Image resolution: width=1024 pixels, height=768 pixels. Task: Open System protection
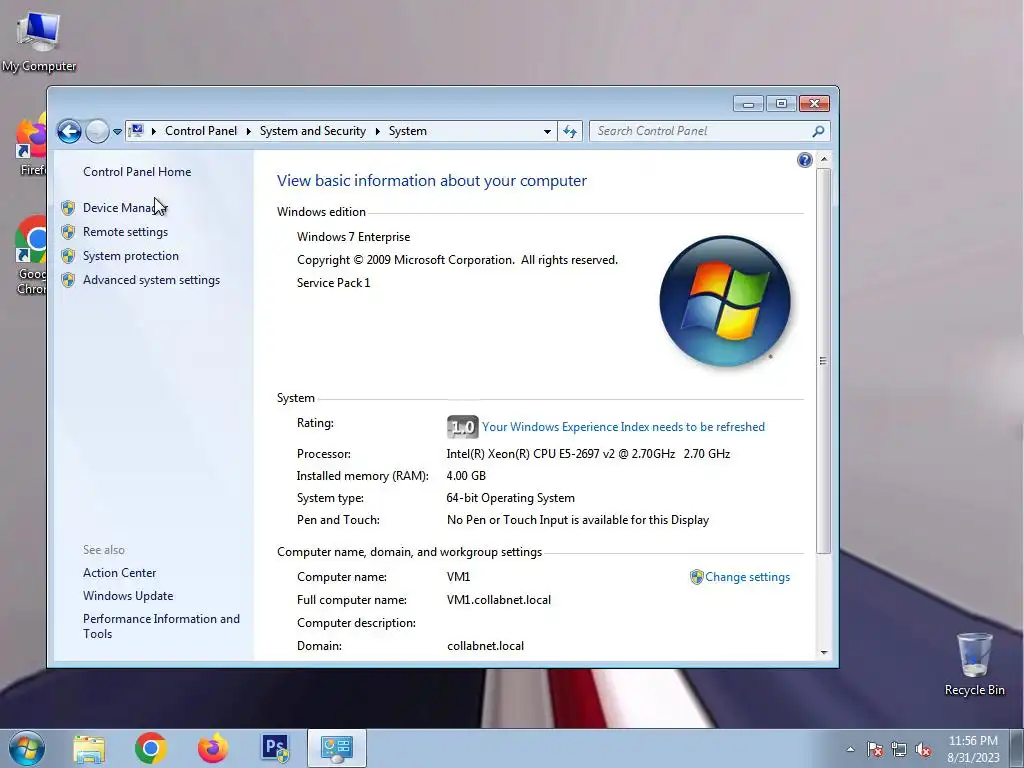[131, 256]
